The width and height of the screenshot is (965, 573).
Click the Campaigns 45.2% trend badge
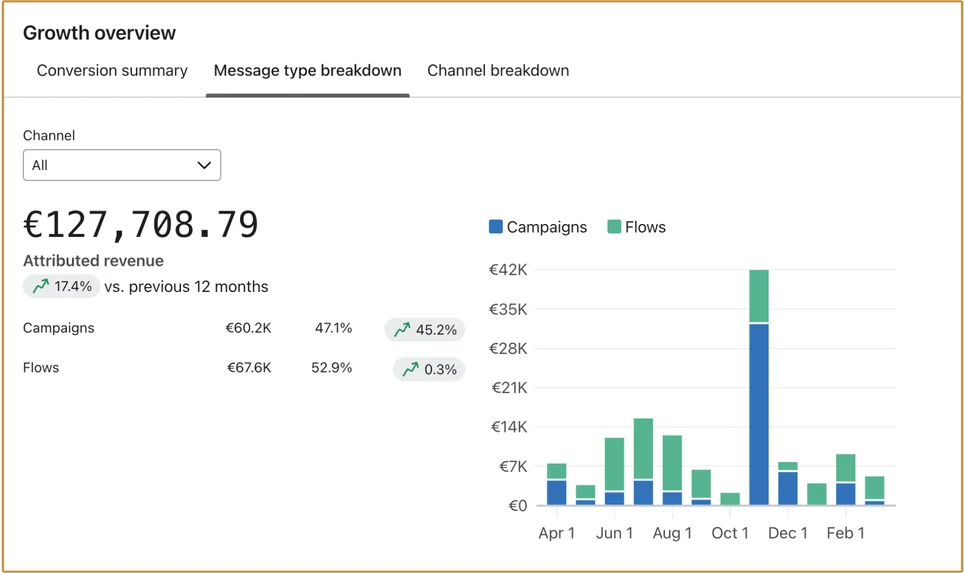425,330
